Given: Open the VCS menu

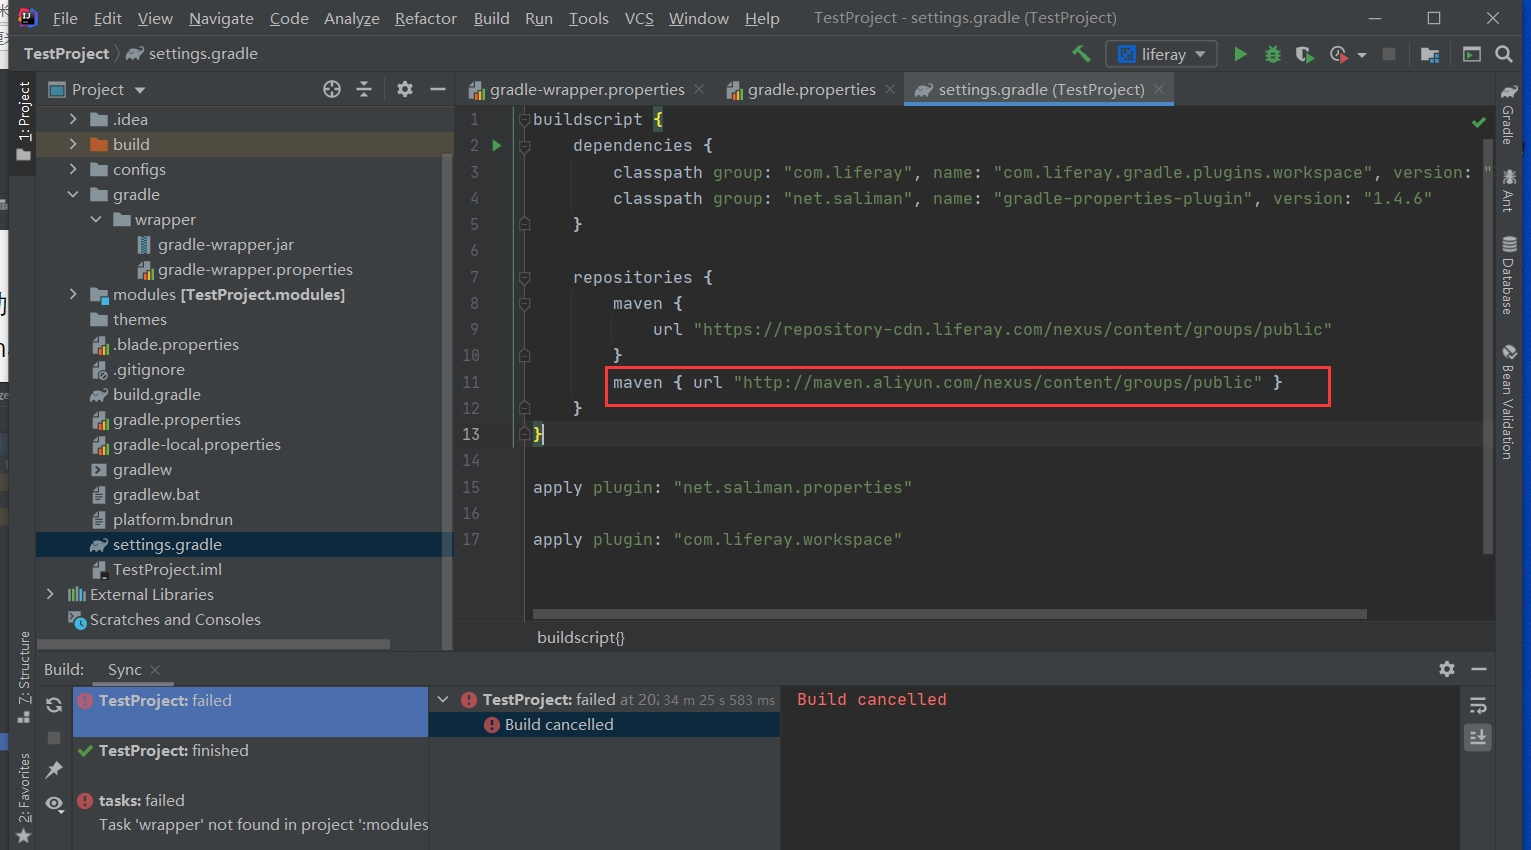Looking at the screenshot, I should pyautogui.click(x=639, y=18).
